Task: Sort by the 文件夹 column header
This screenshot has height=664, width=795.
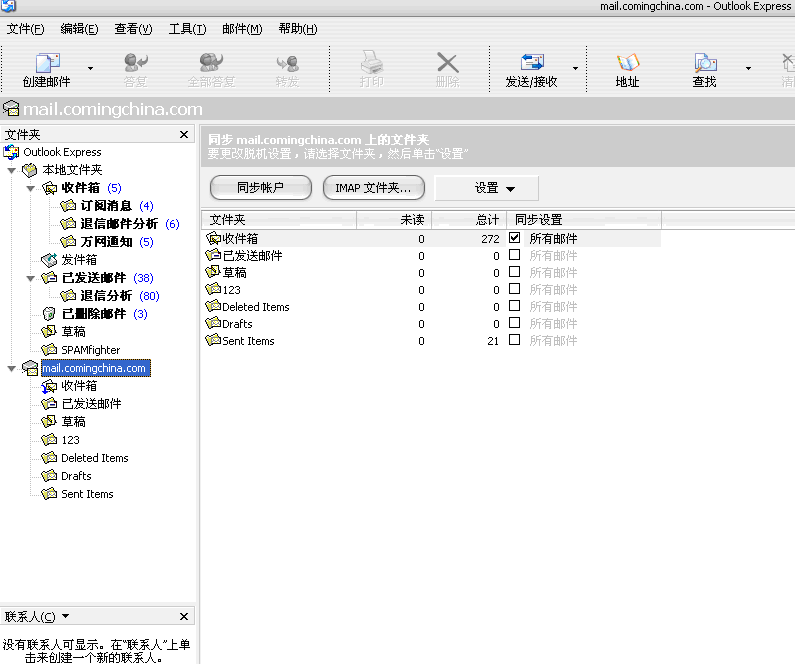Action: (279, 219)
